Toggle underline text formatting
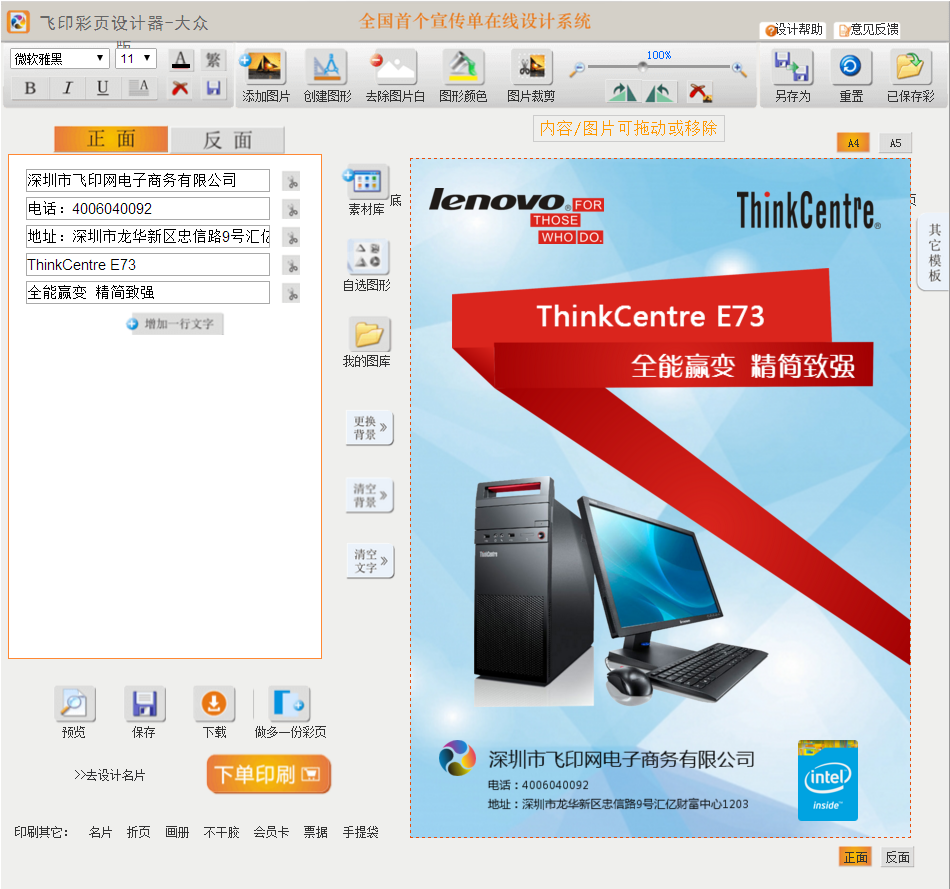The image size is (950, 889). pyautogui.click(x=103, y=88)
